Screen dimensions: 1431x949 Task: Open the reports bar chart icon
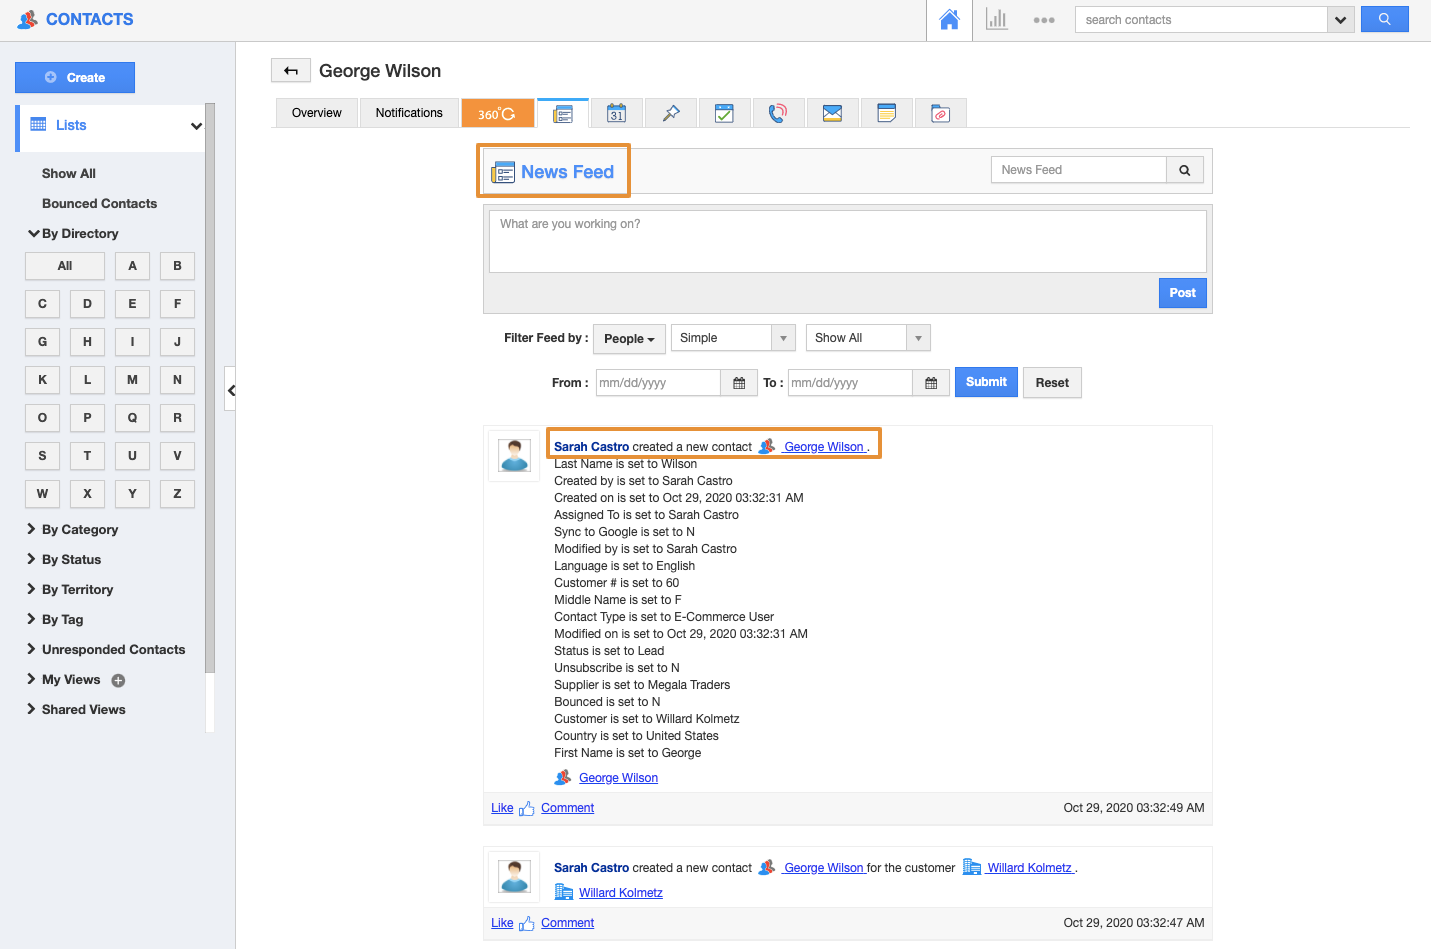pos(996,20)
